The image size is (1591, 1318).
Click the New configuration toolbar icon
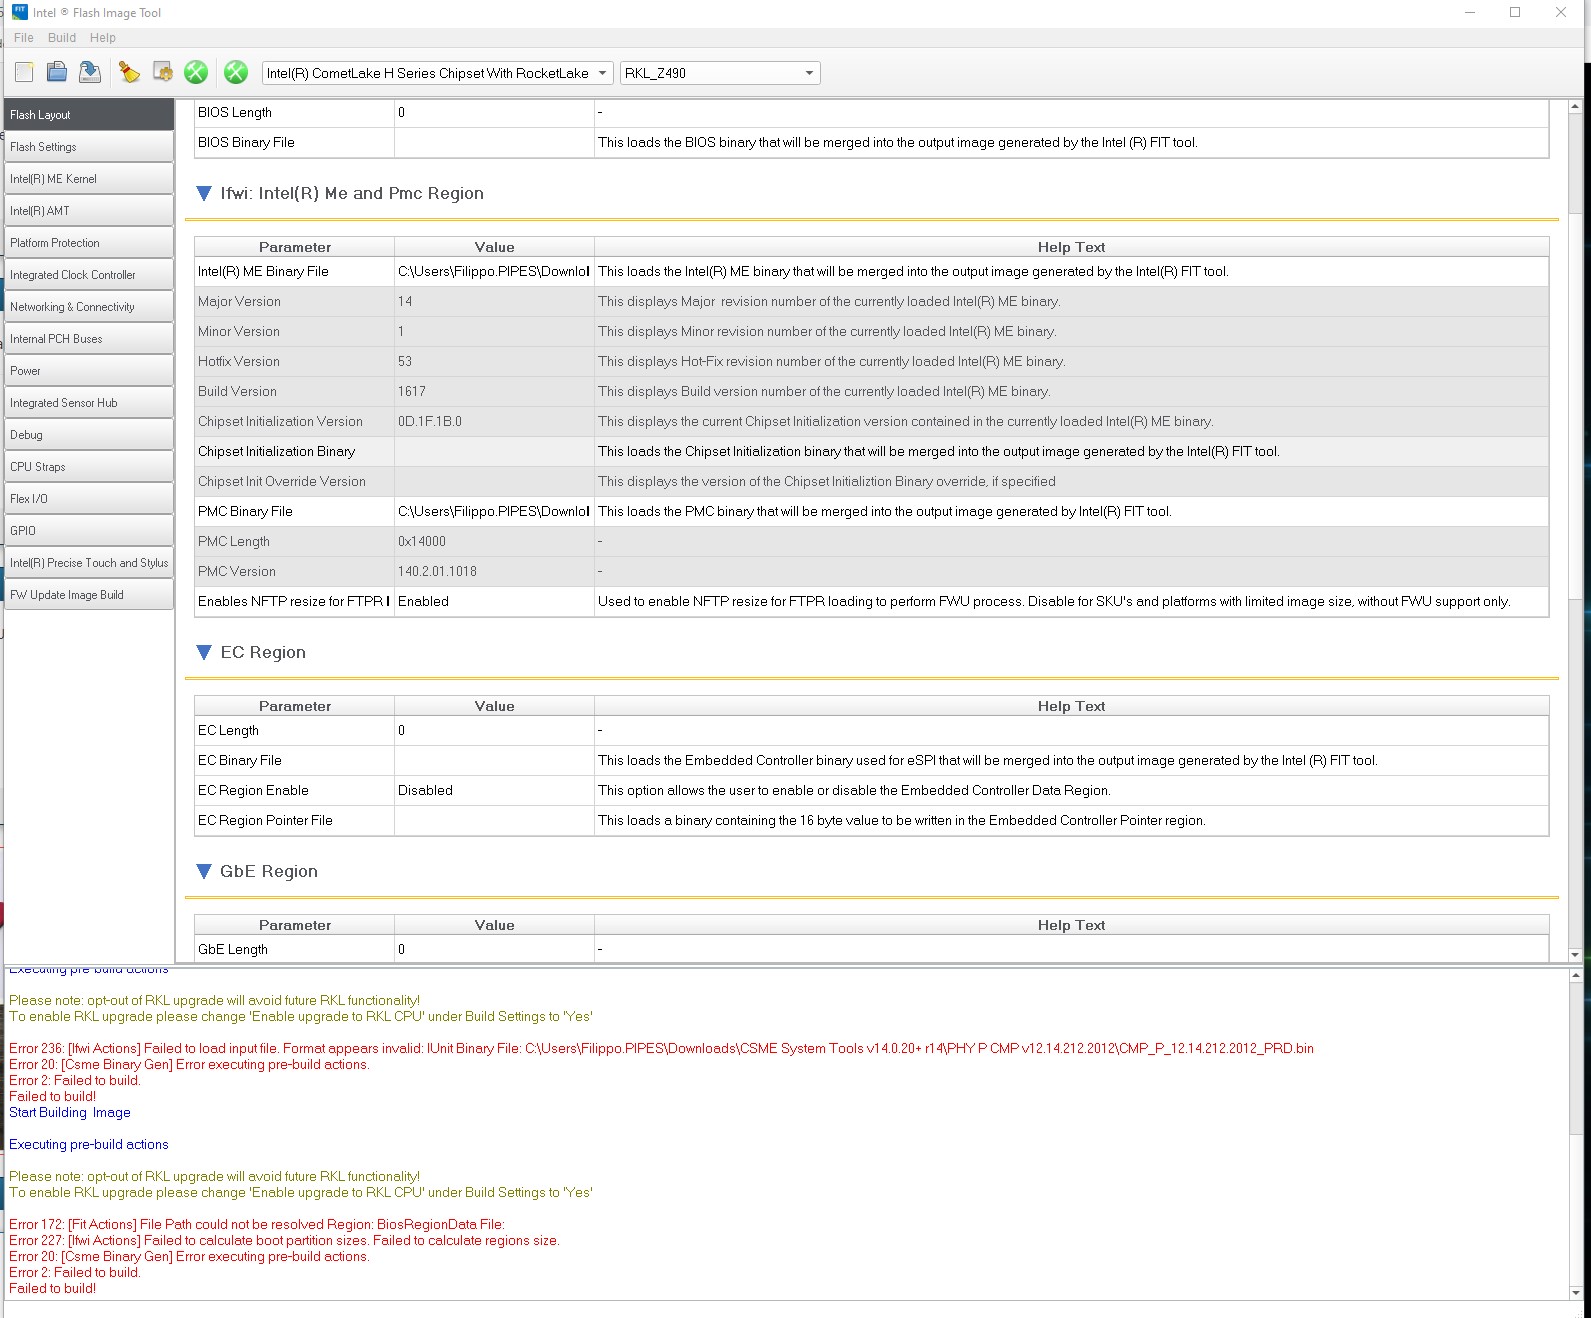(24, 72)
